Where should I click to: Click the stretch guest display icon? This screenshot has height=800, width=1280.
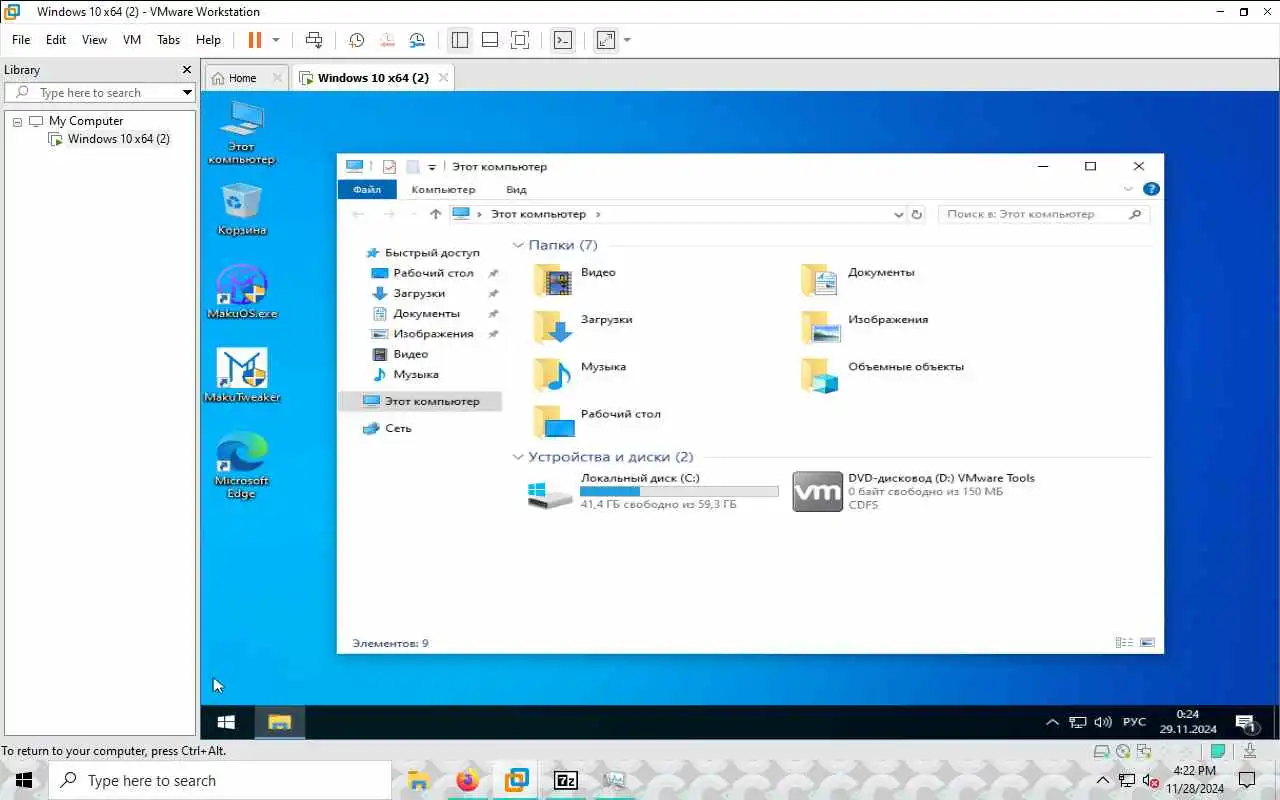[605, 40]
